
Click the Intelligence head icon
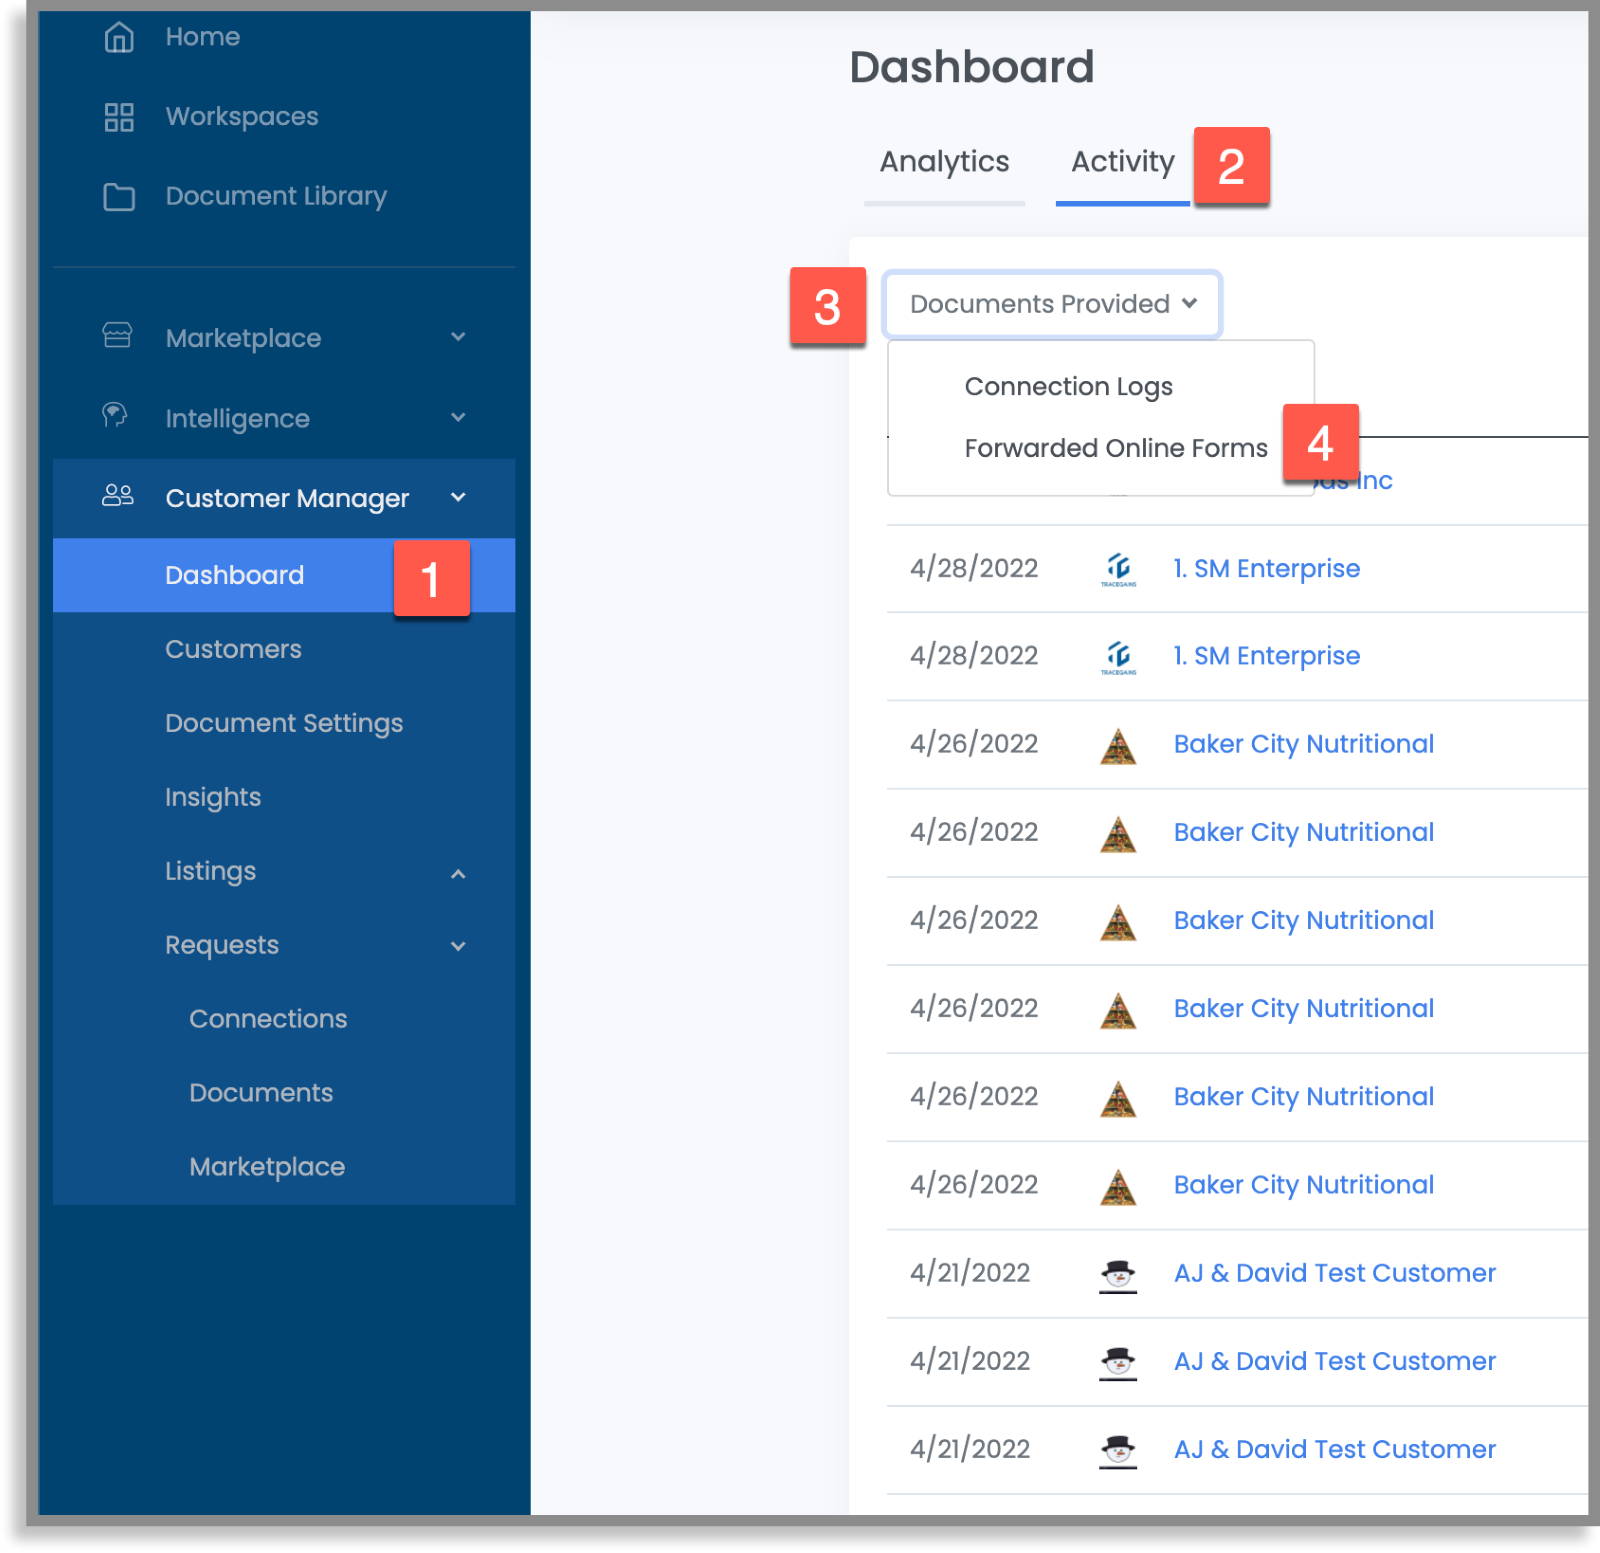pos(115,418)
